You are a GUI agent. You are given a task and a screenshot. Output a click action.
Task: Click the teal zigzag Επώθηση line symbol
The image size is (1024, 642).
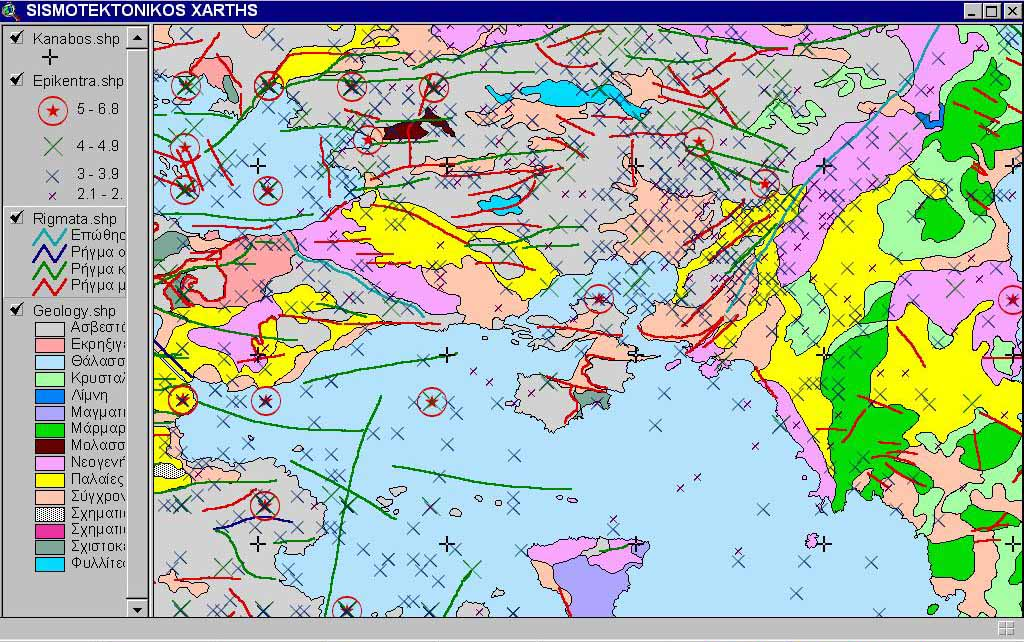50,236
